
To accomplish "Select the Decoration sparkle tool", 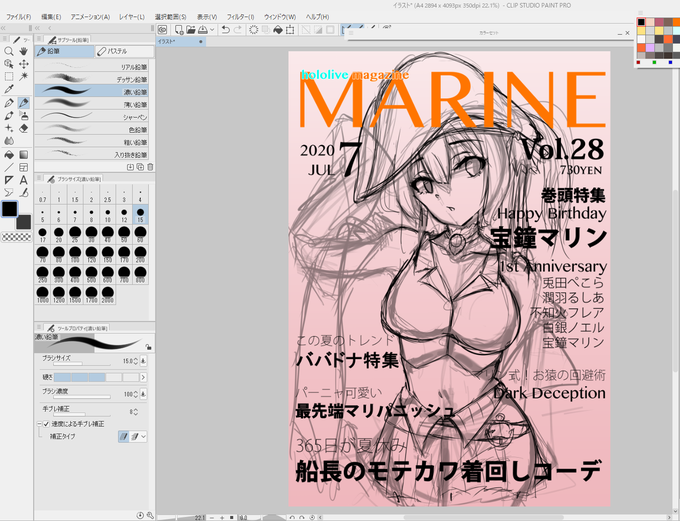I will (x=8, y=128).
